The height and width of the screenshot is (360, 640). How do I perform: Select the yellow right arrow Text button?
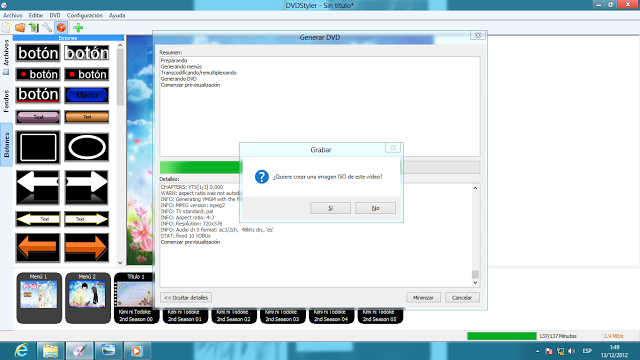pos(87,219)
